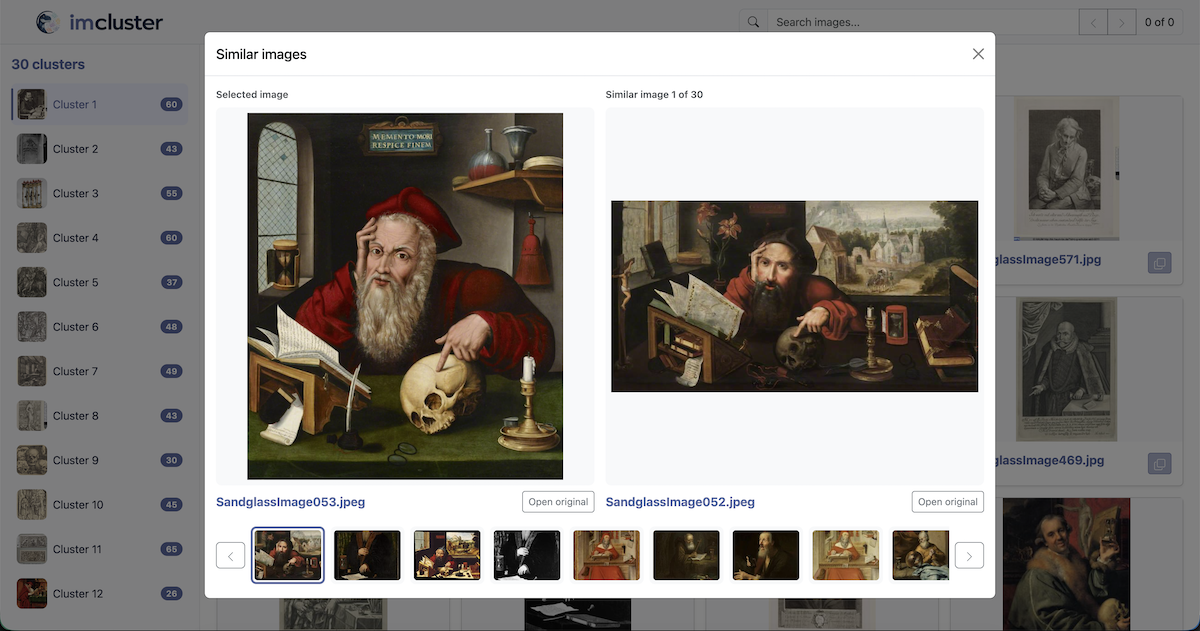Select Cluster 5 in sidebar
This screenshot has height=631, width=1200.
click(99, 282)
